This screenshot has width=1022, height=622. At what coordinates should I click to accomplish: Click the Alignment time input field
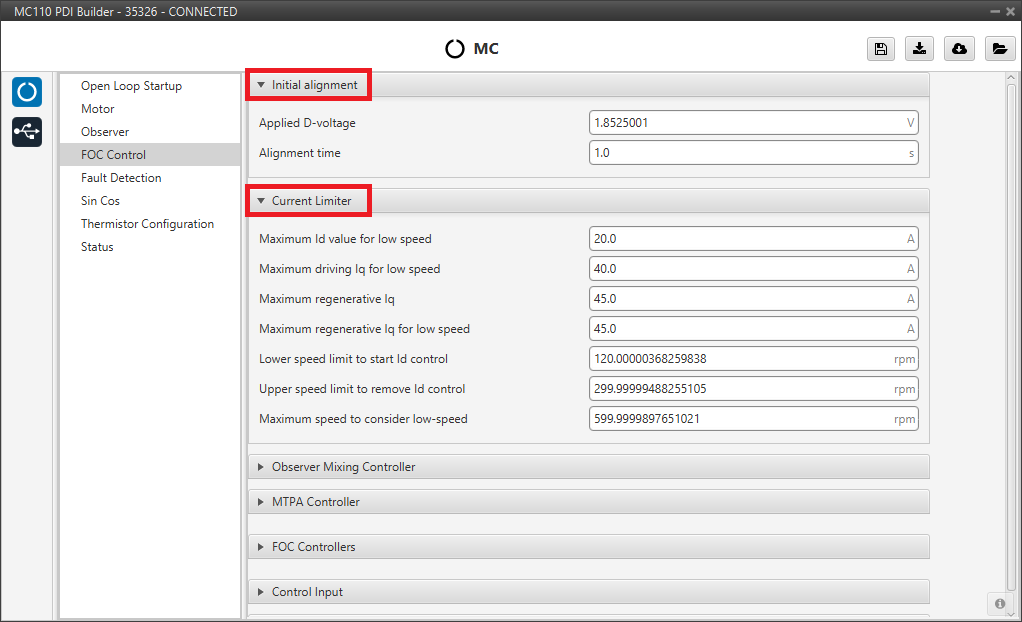(745, 153)
